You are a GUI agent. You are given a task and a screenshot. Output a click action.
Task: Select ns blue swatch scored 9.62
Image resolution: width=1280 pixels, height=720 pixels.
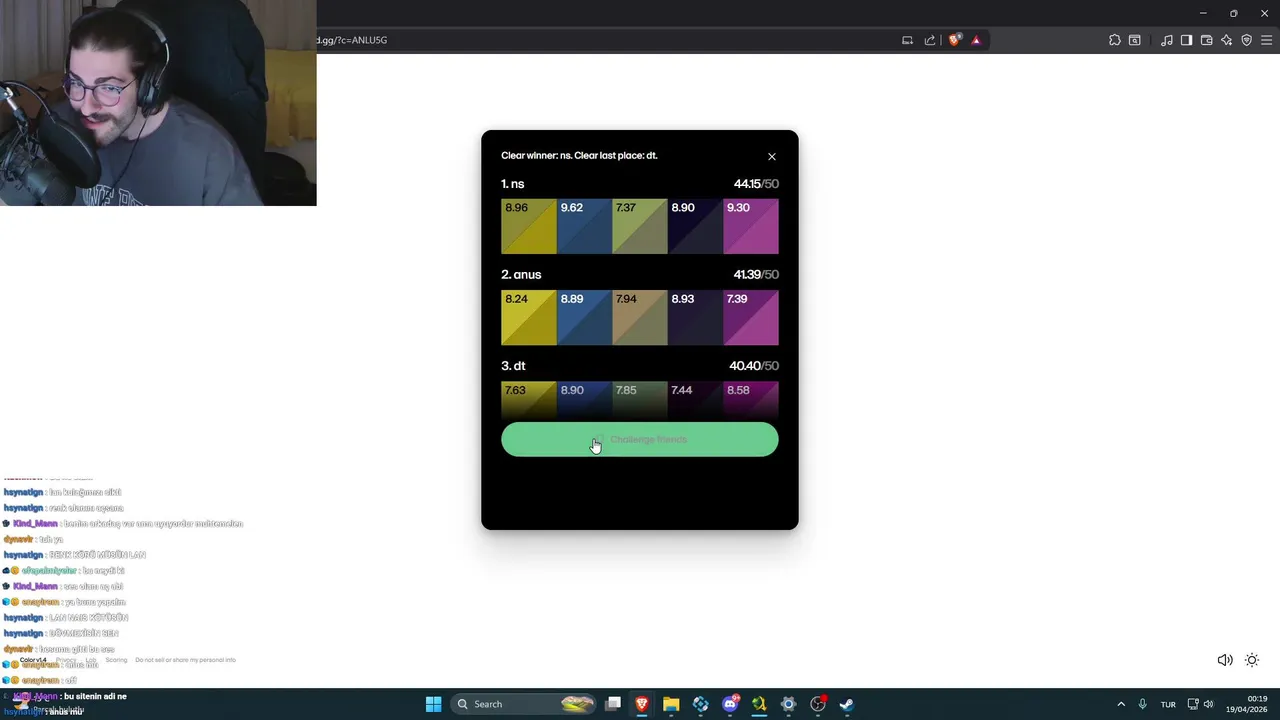click(584, 227)
